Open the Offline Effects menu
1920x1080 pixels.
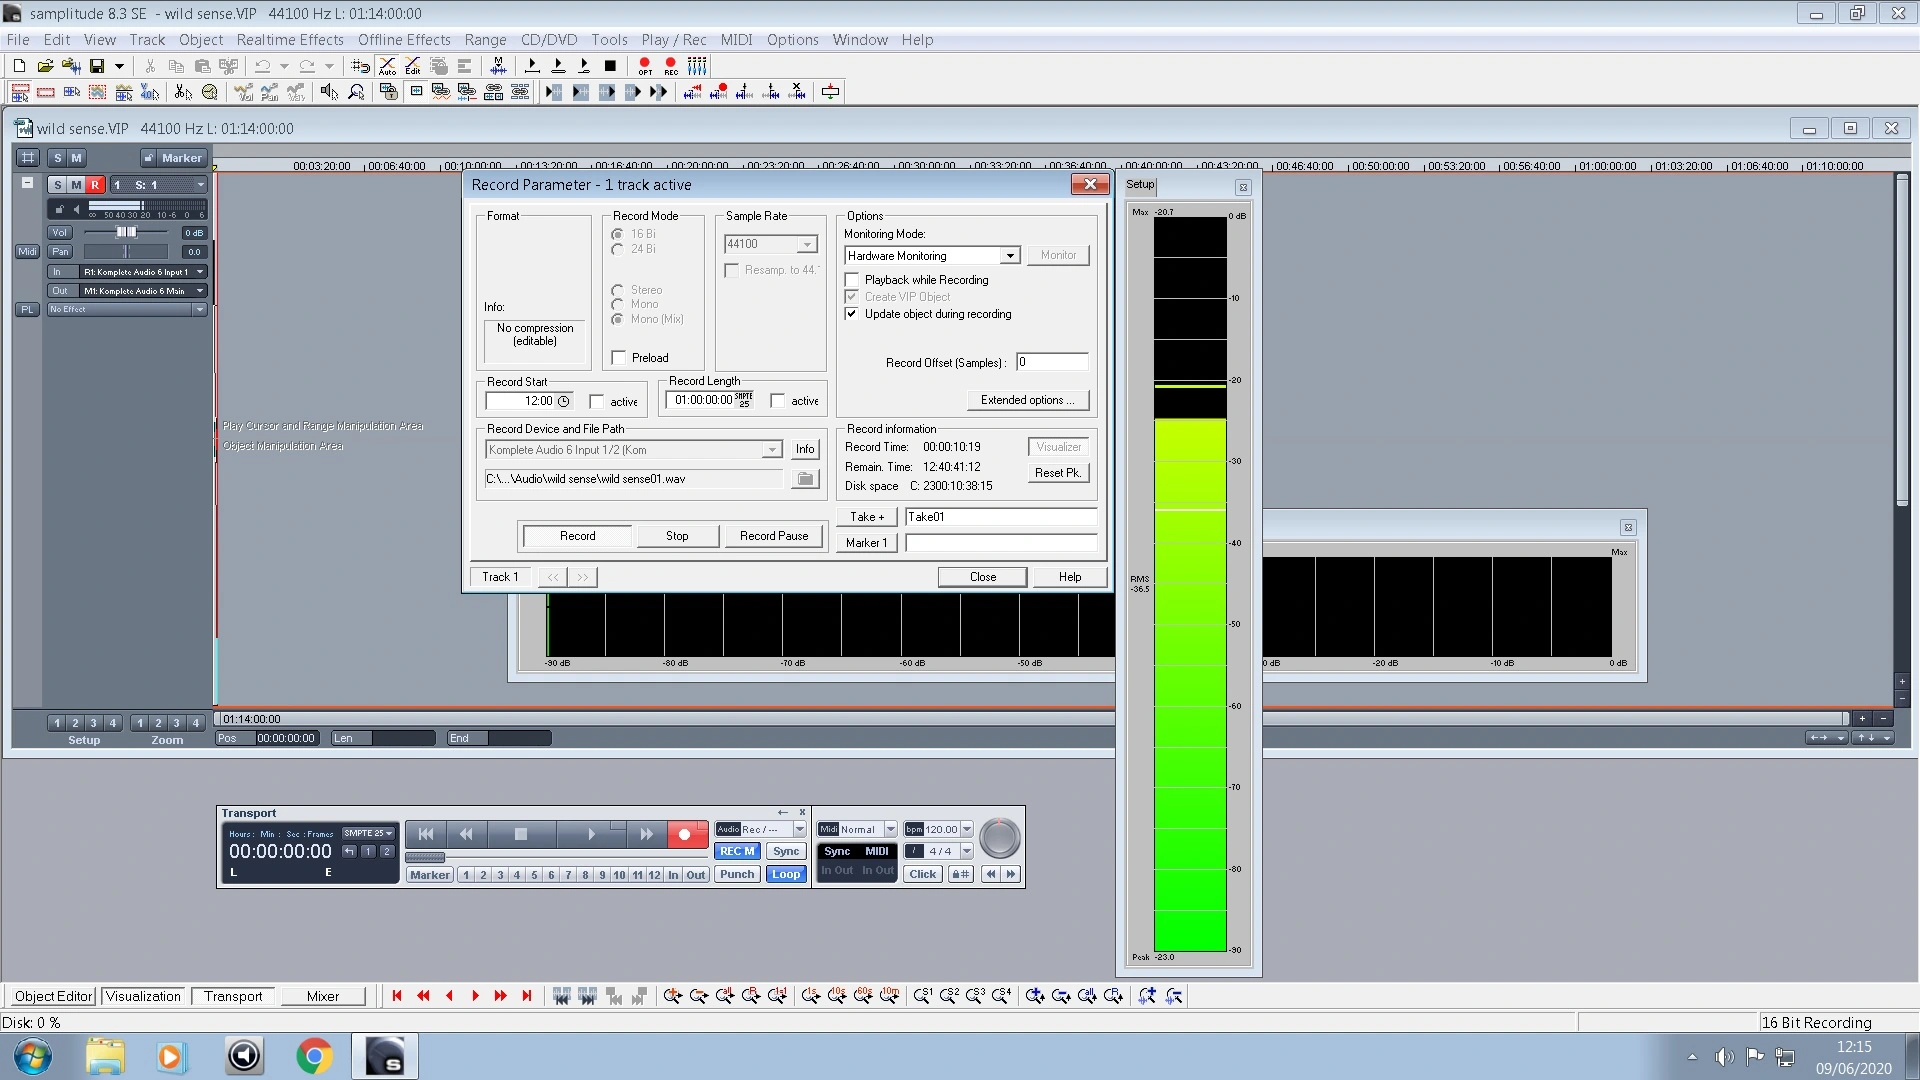pyautogui.click(x=404, y=40)
